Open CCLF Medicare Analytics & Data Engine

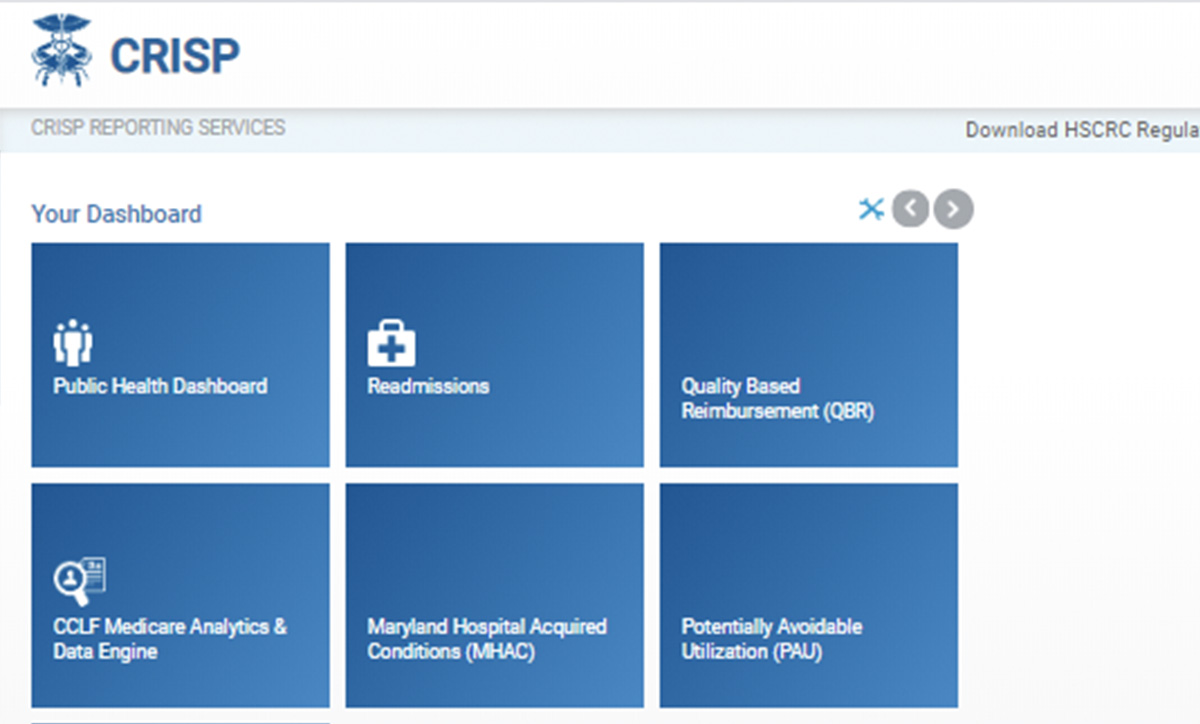[180, 596]
